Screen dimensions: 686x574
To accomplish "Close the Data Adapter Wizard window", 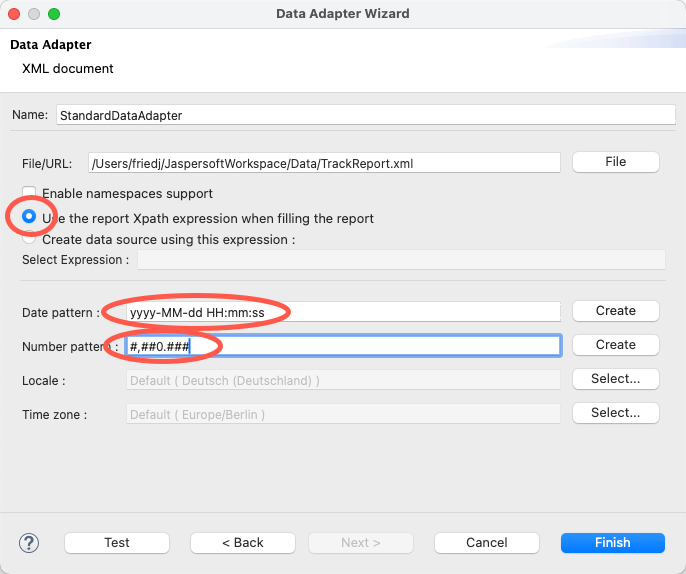I will tap(14, 14).
